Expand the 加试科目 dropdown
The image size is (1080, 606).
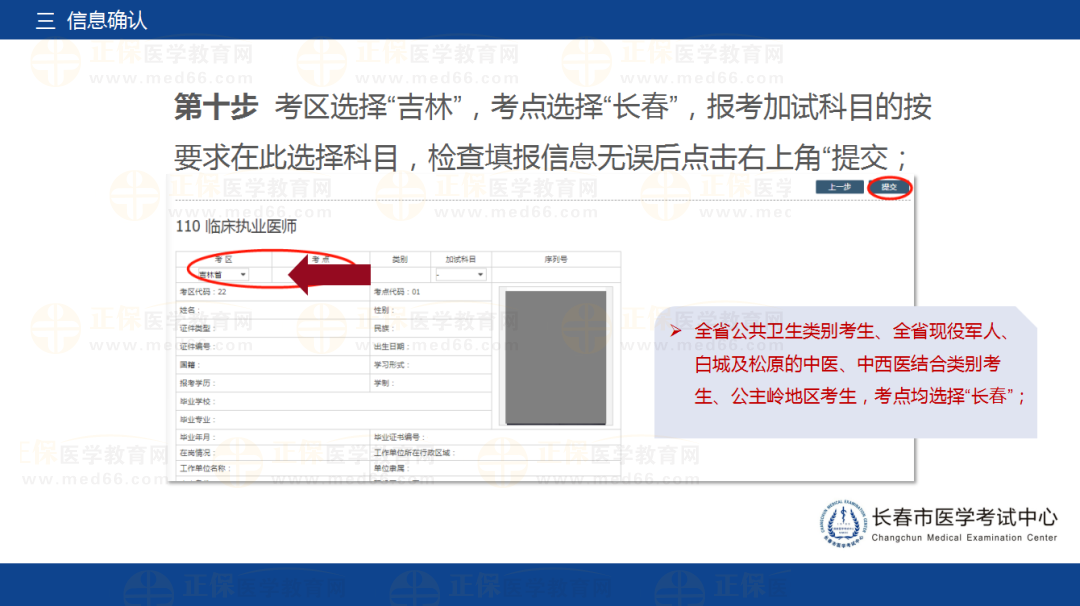click(x=460, y=274)
